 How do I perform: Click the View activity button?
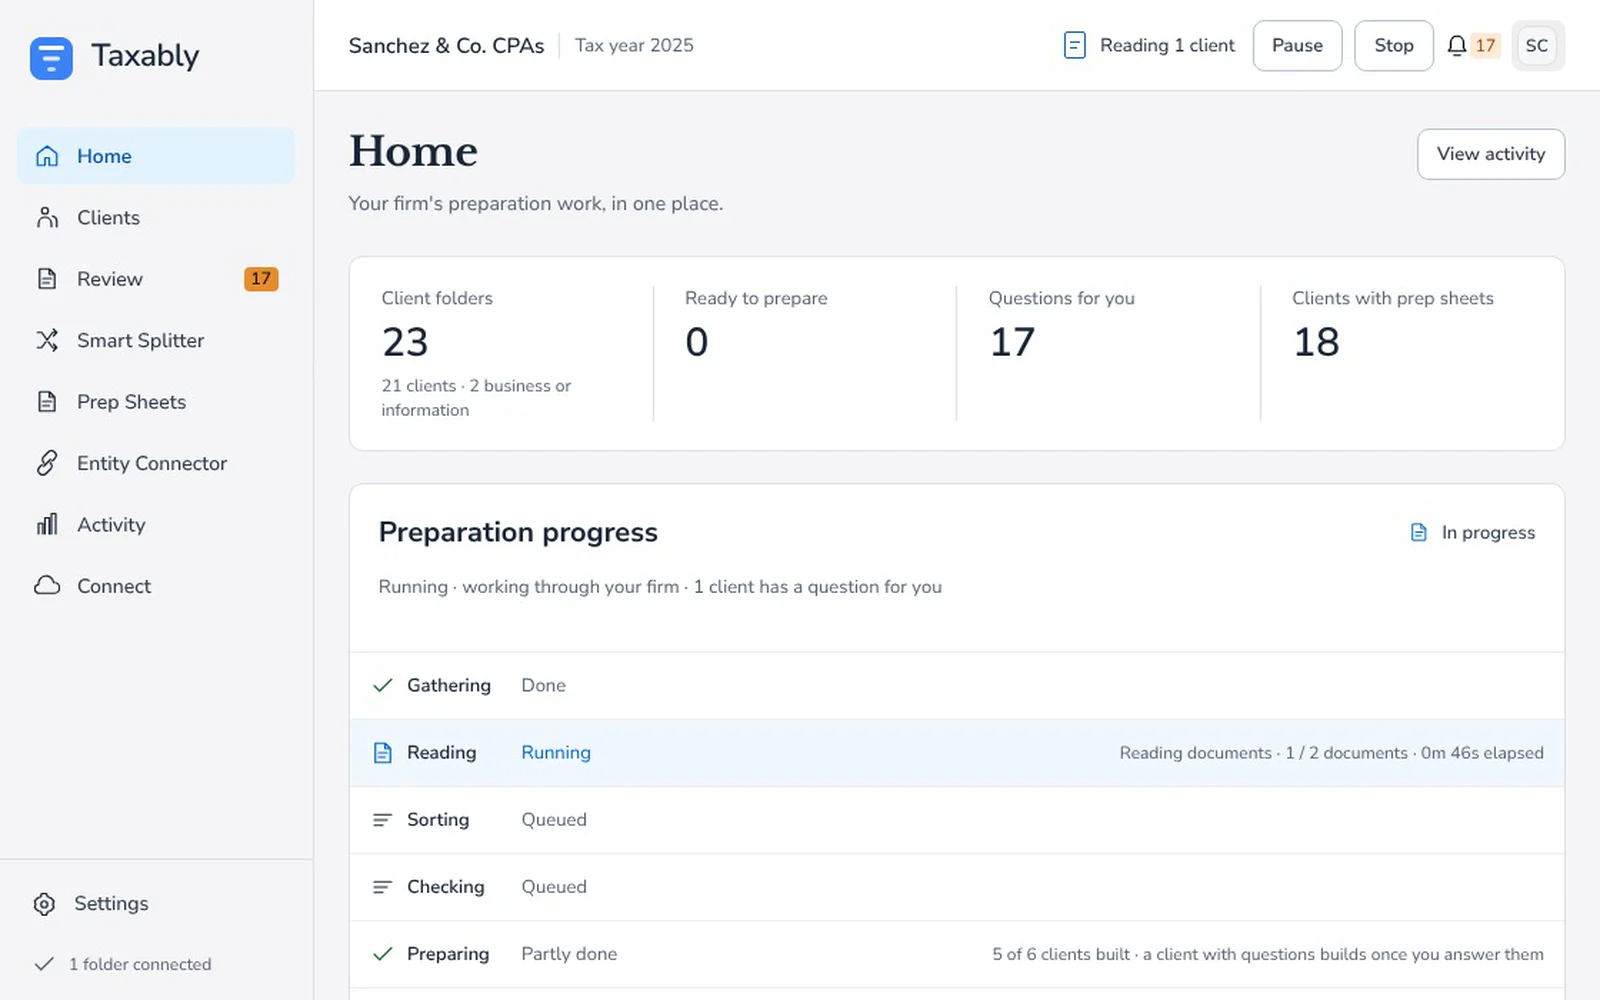coord(1490,154)
